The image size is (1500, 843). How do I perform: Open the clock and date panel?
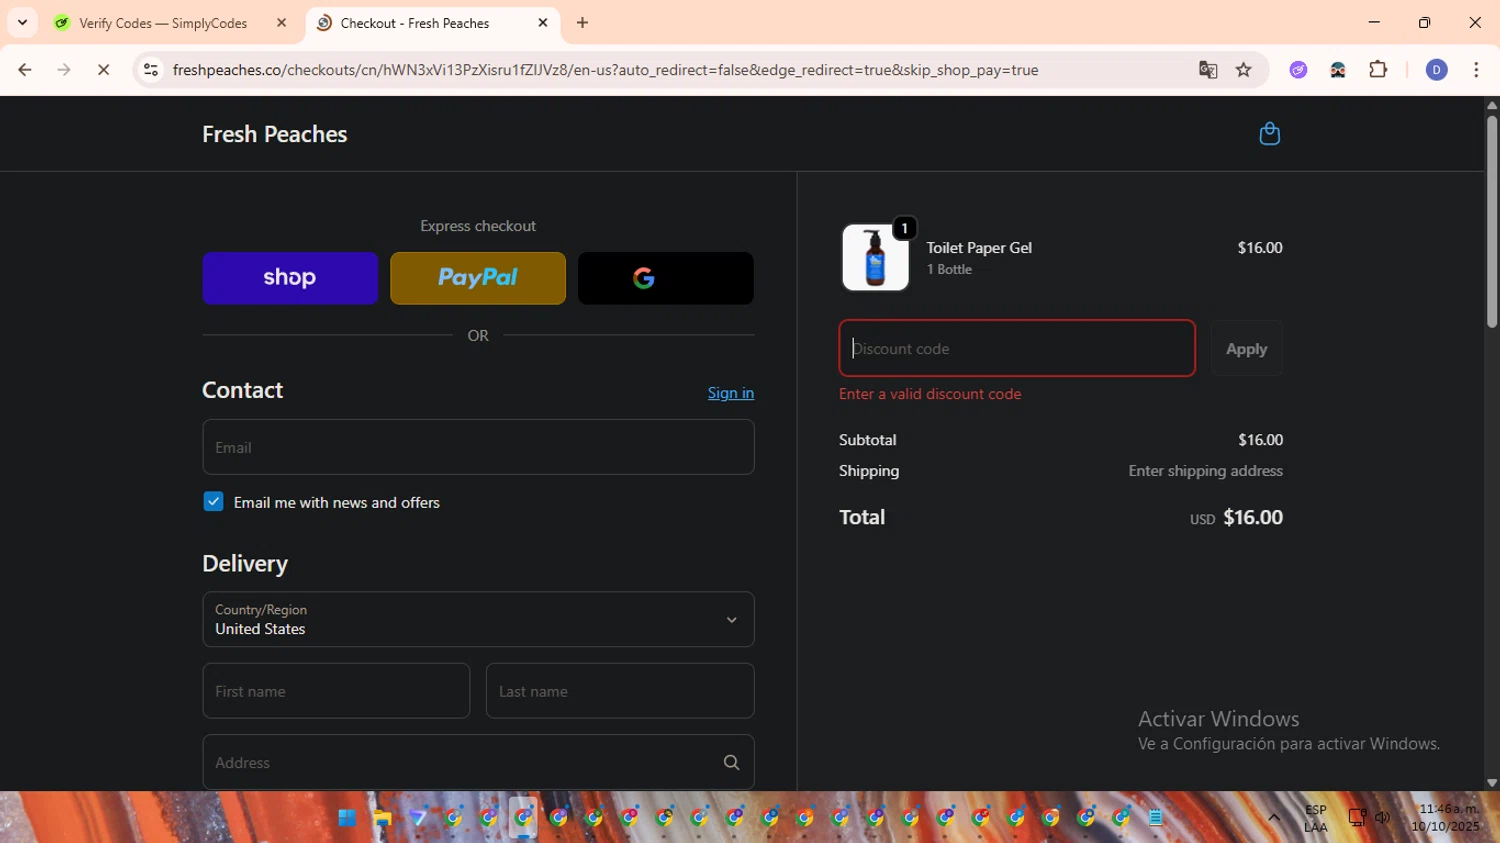click(1445, 818)
